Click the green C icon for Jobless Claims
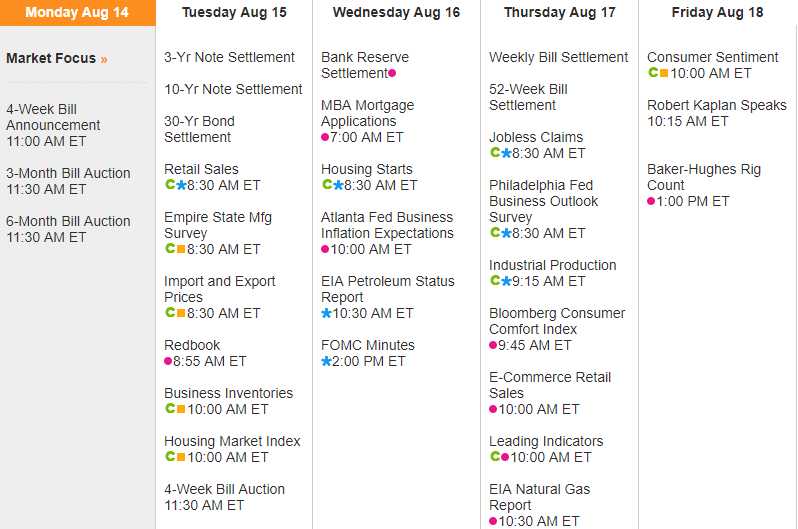 (494, 153)
